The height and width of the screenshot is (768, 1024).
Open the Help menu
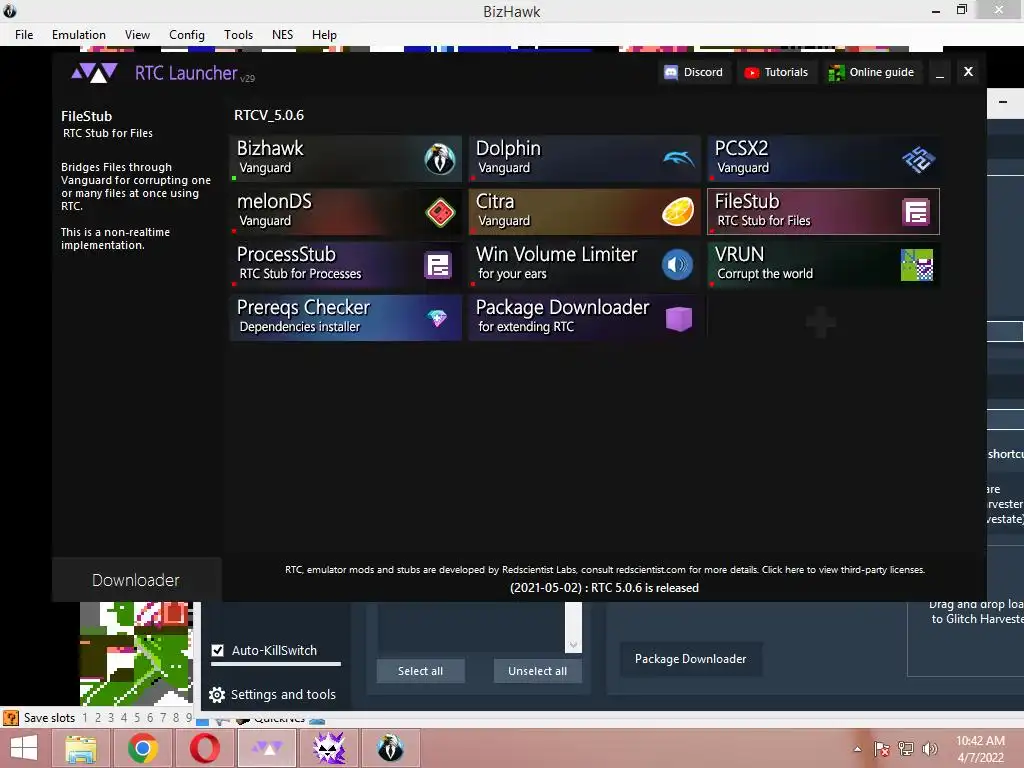(324, 35)
